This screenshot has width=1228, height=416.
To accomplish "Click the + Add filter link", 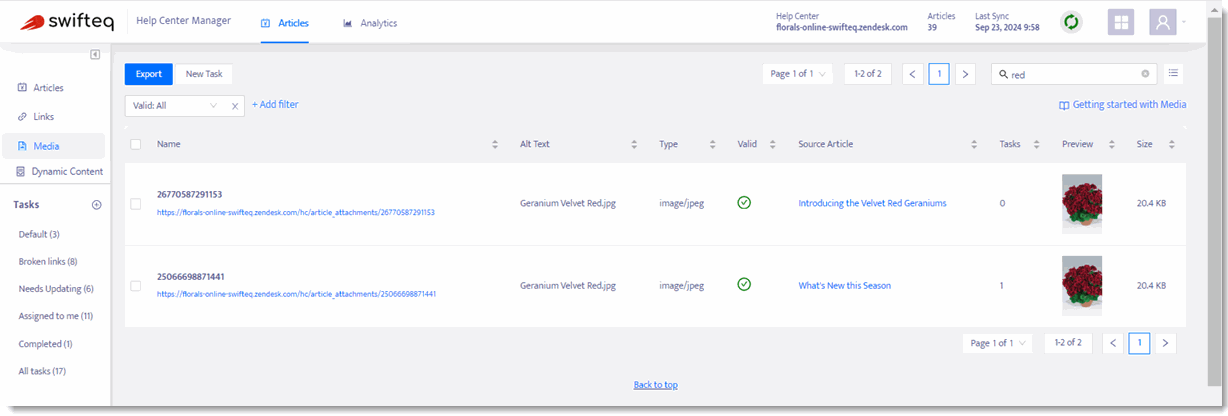I will click(x=275, y=104).
